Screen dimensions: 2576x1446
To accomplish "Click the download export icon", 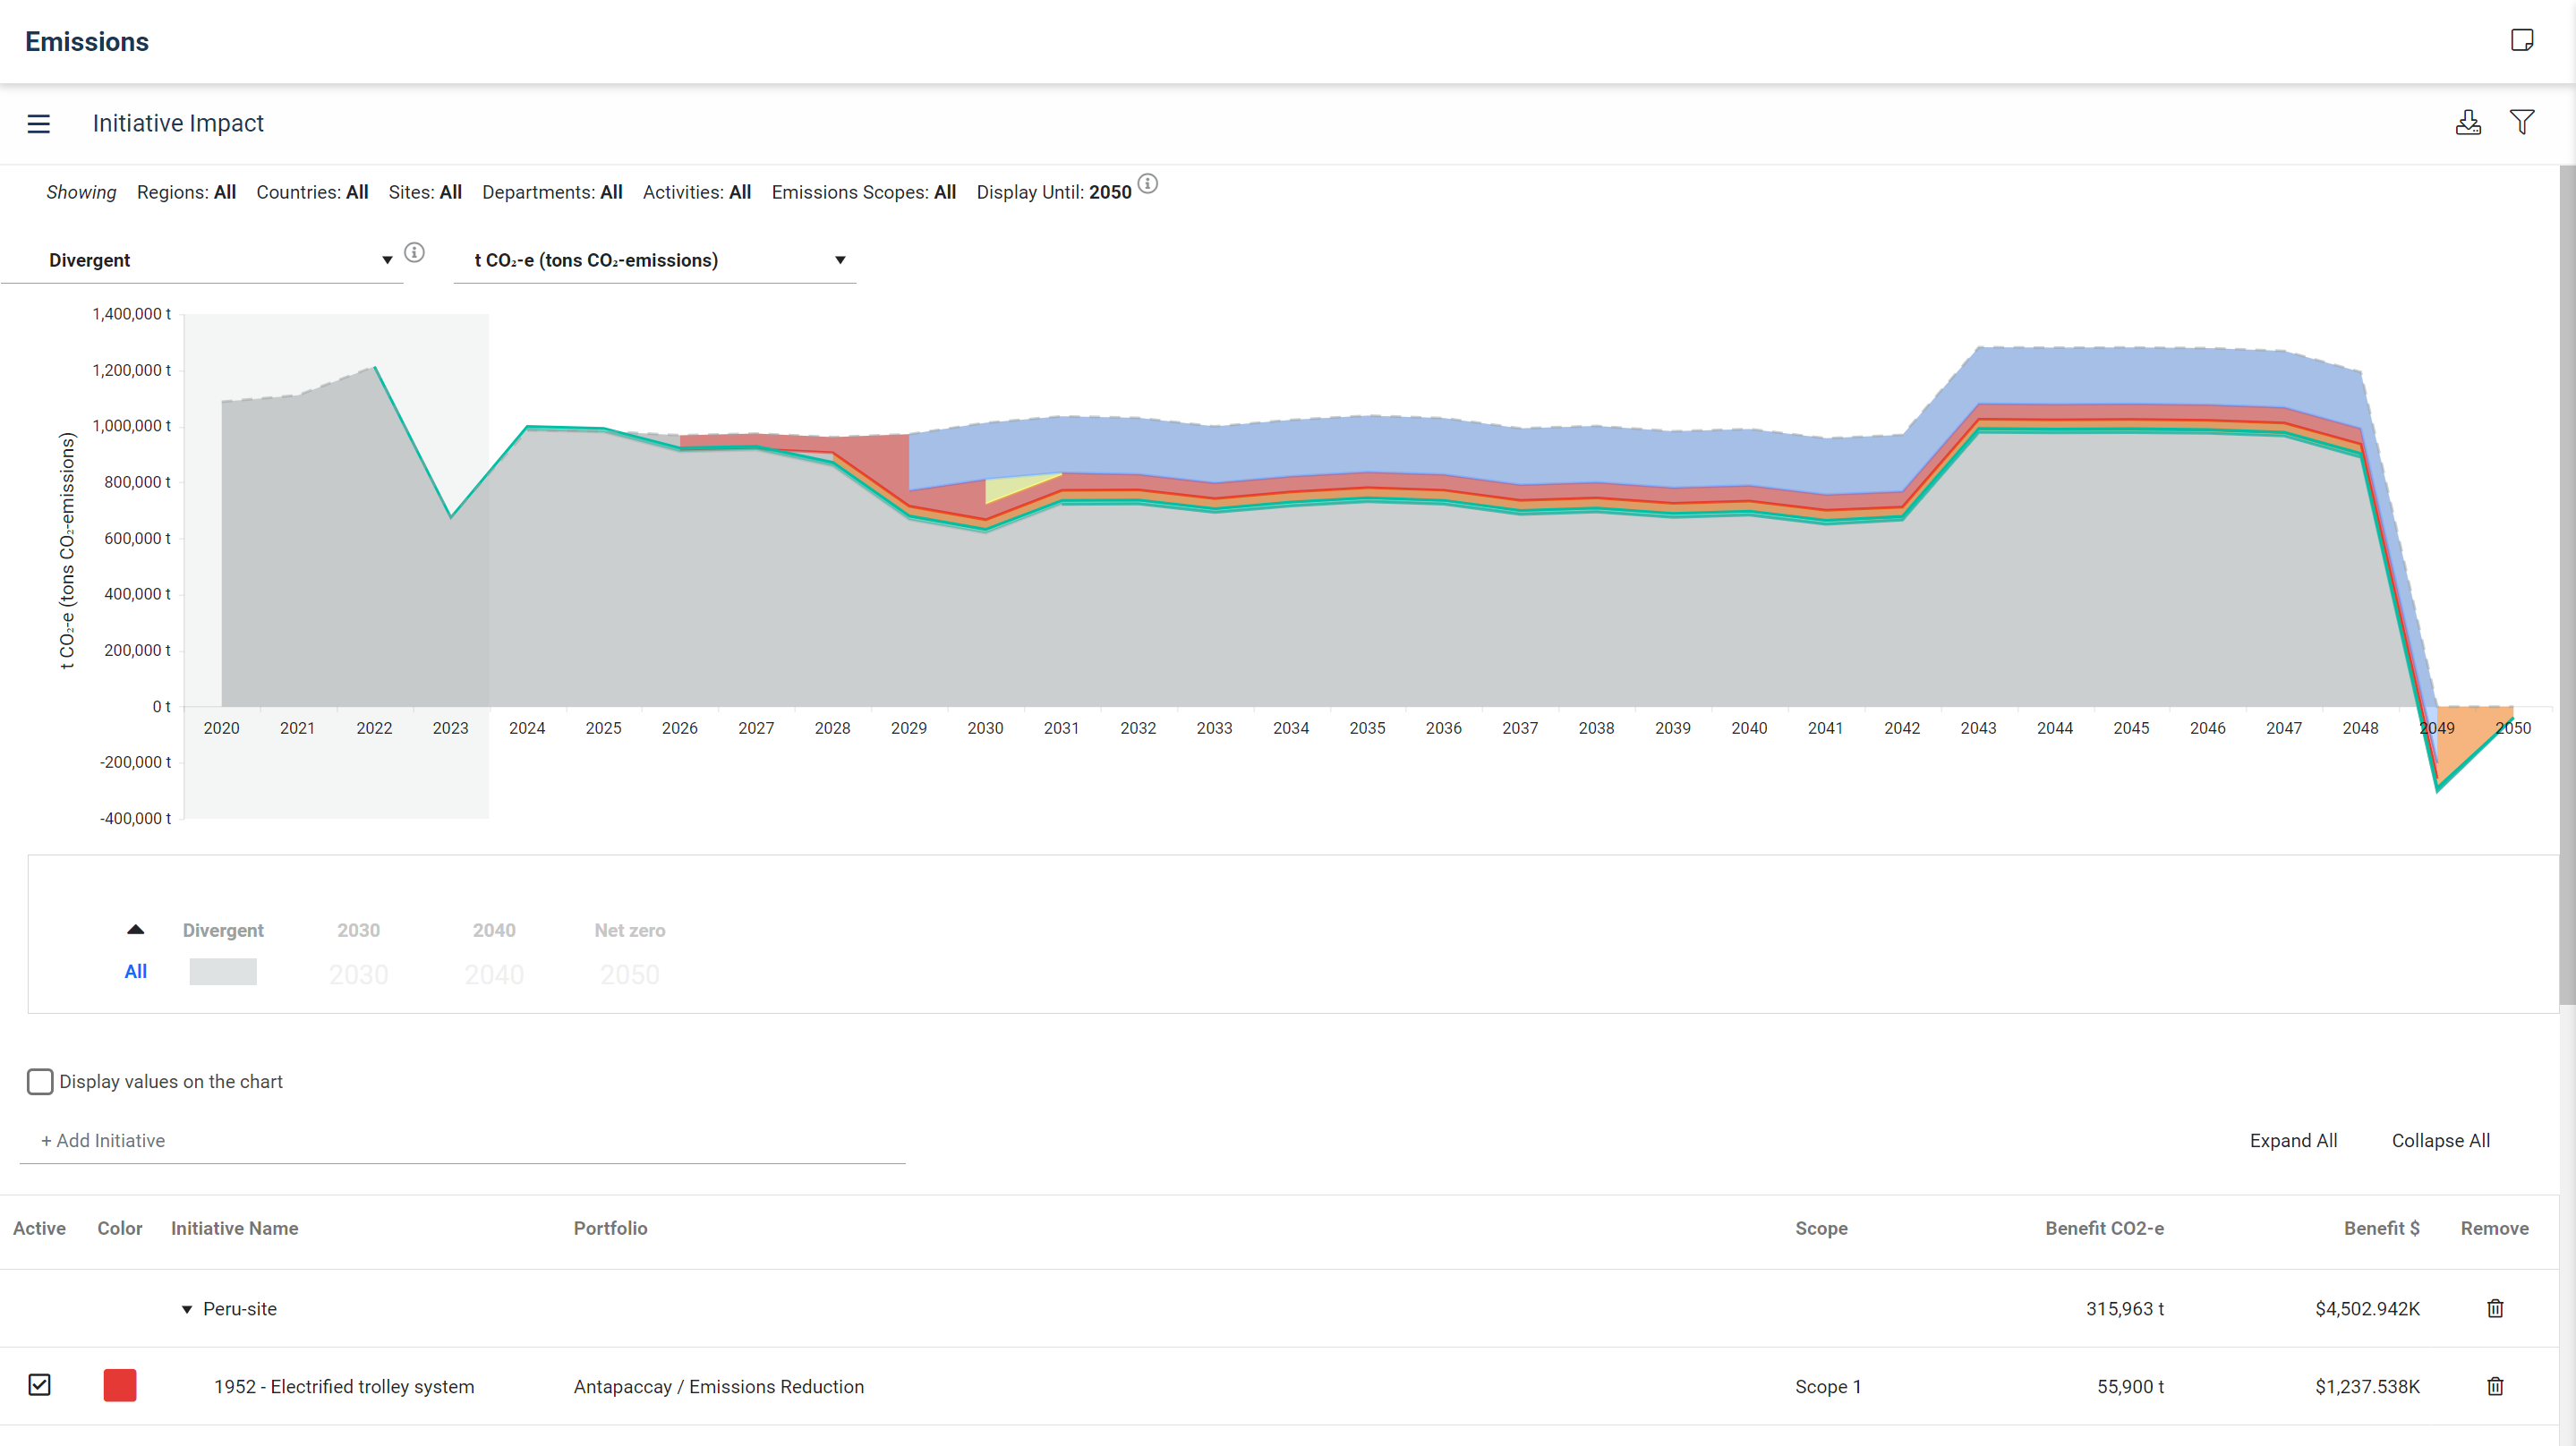I will pos(2468,123).
